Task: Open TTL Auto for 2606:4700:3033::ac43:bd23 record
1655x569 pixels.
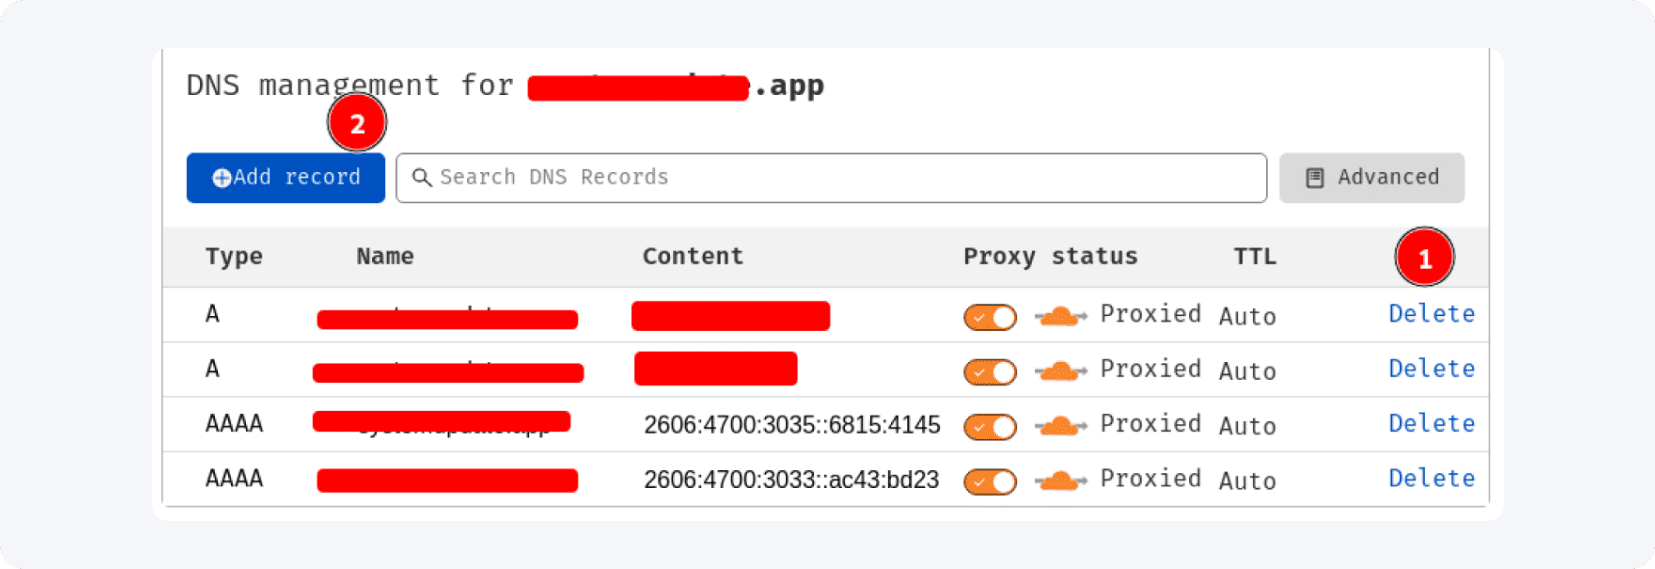Action: (x=1247, y=481)
